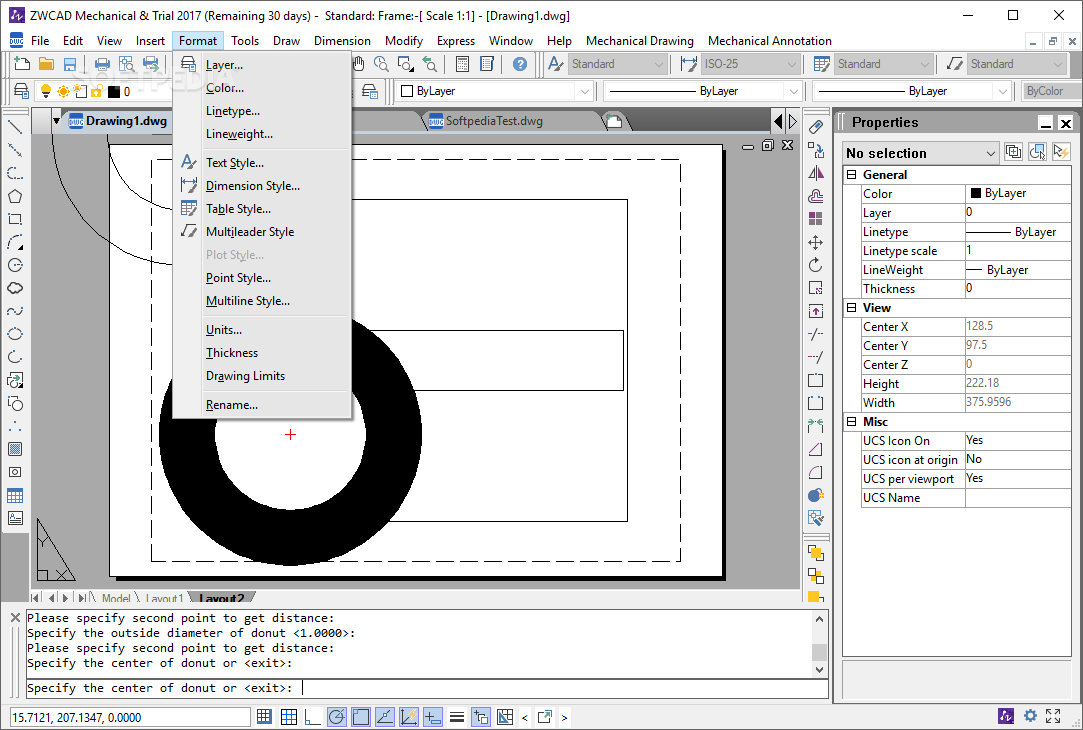Select the Erase tool in modify toolbar
This screenshot has width=1083, height=730.
pyautogui.click(x=816, y=127)
